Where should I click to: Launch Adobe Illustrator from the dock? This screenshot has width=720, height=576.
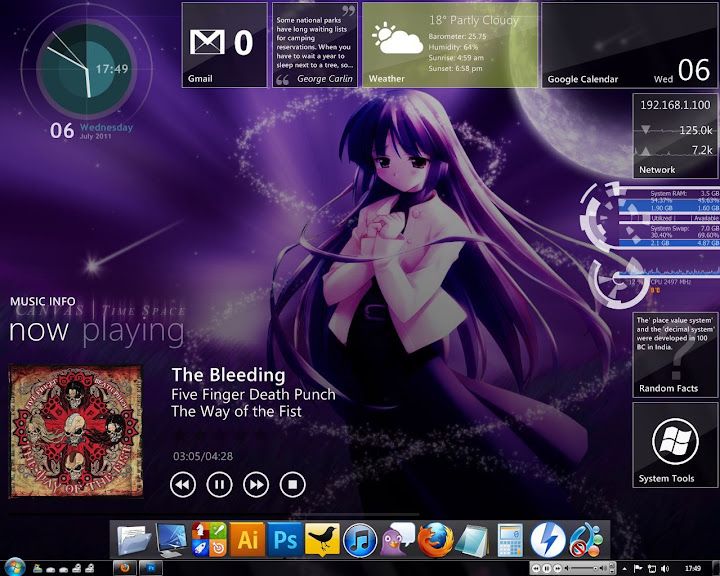pyautogui.click(x=247, y=539)
